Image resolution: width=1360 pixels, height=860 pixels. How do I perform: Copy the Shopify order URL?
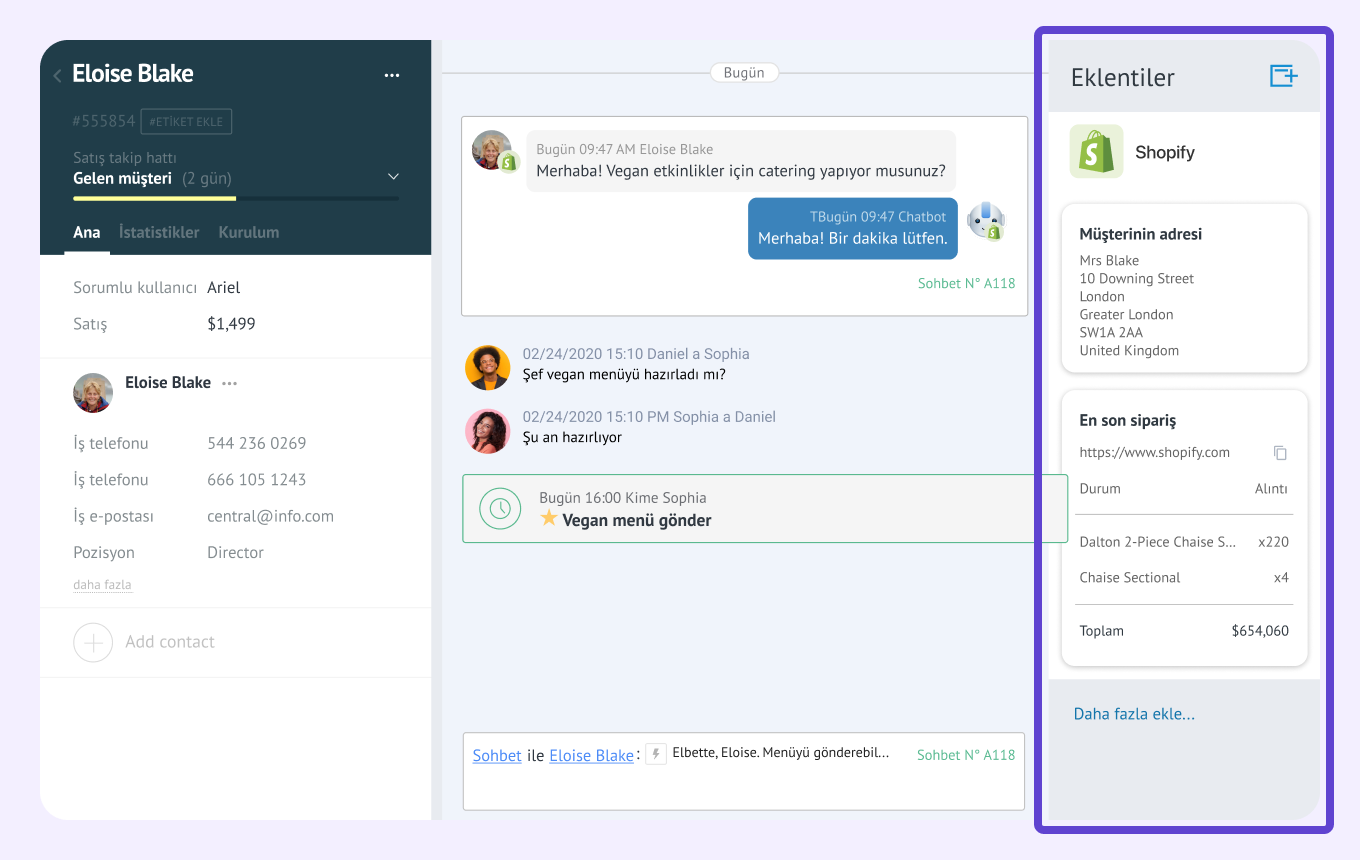[1280, 453]
